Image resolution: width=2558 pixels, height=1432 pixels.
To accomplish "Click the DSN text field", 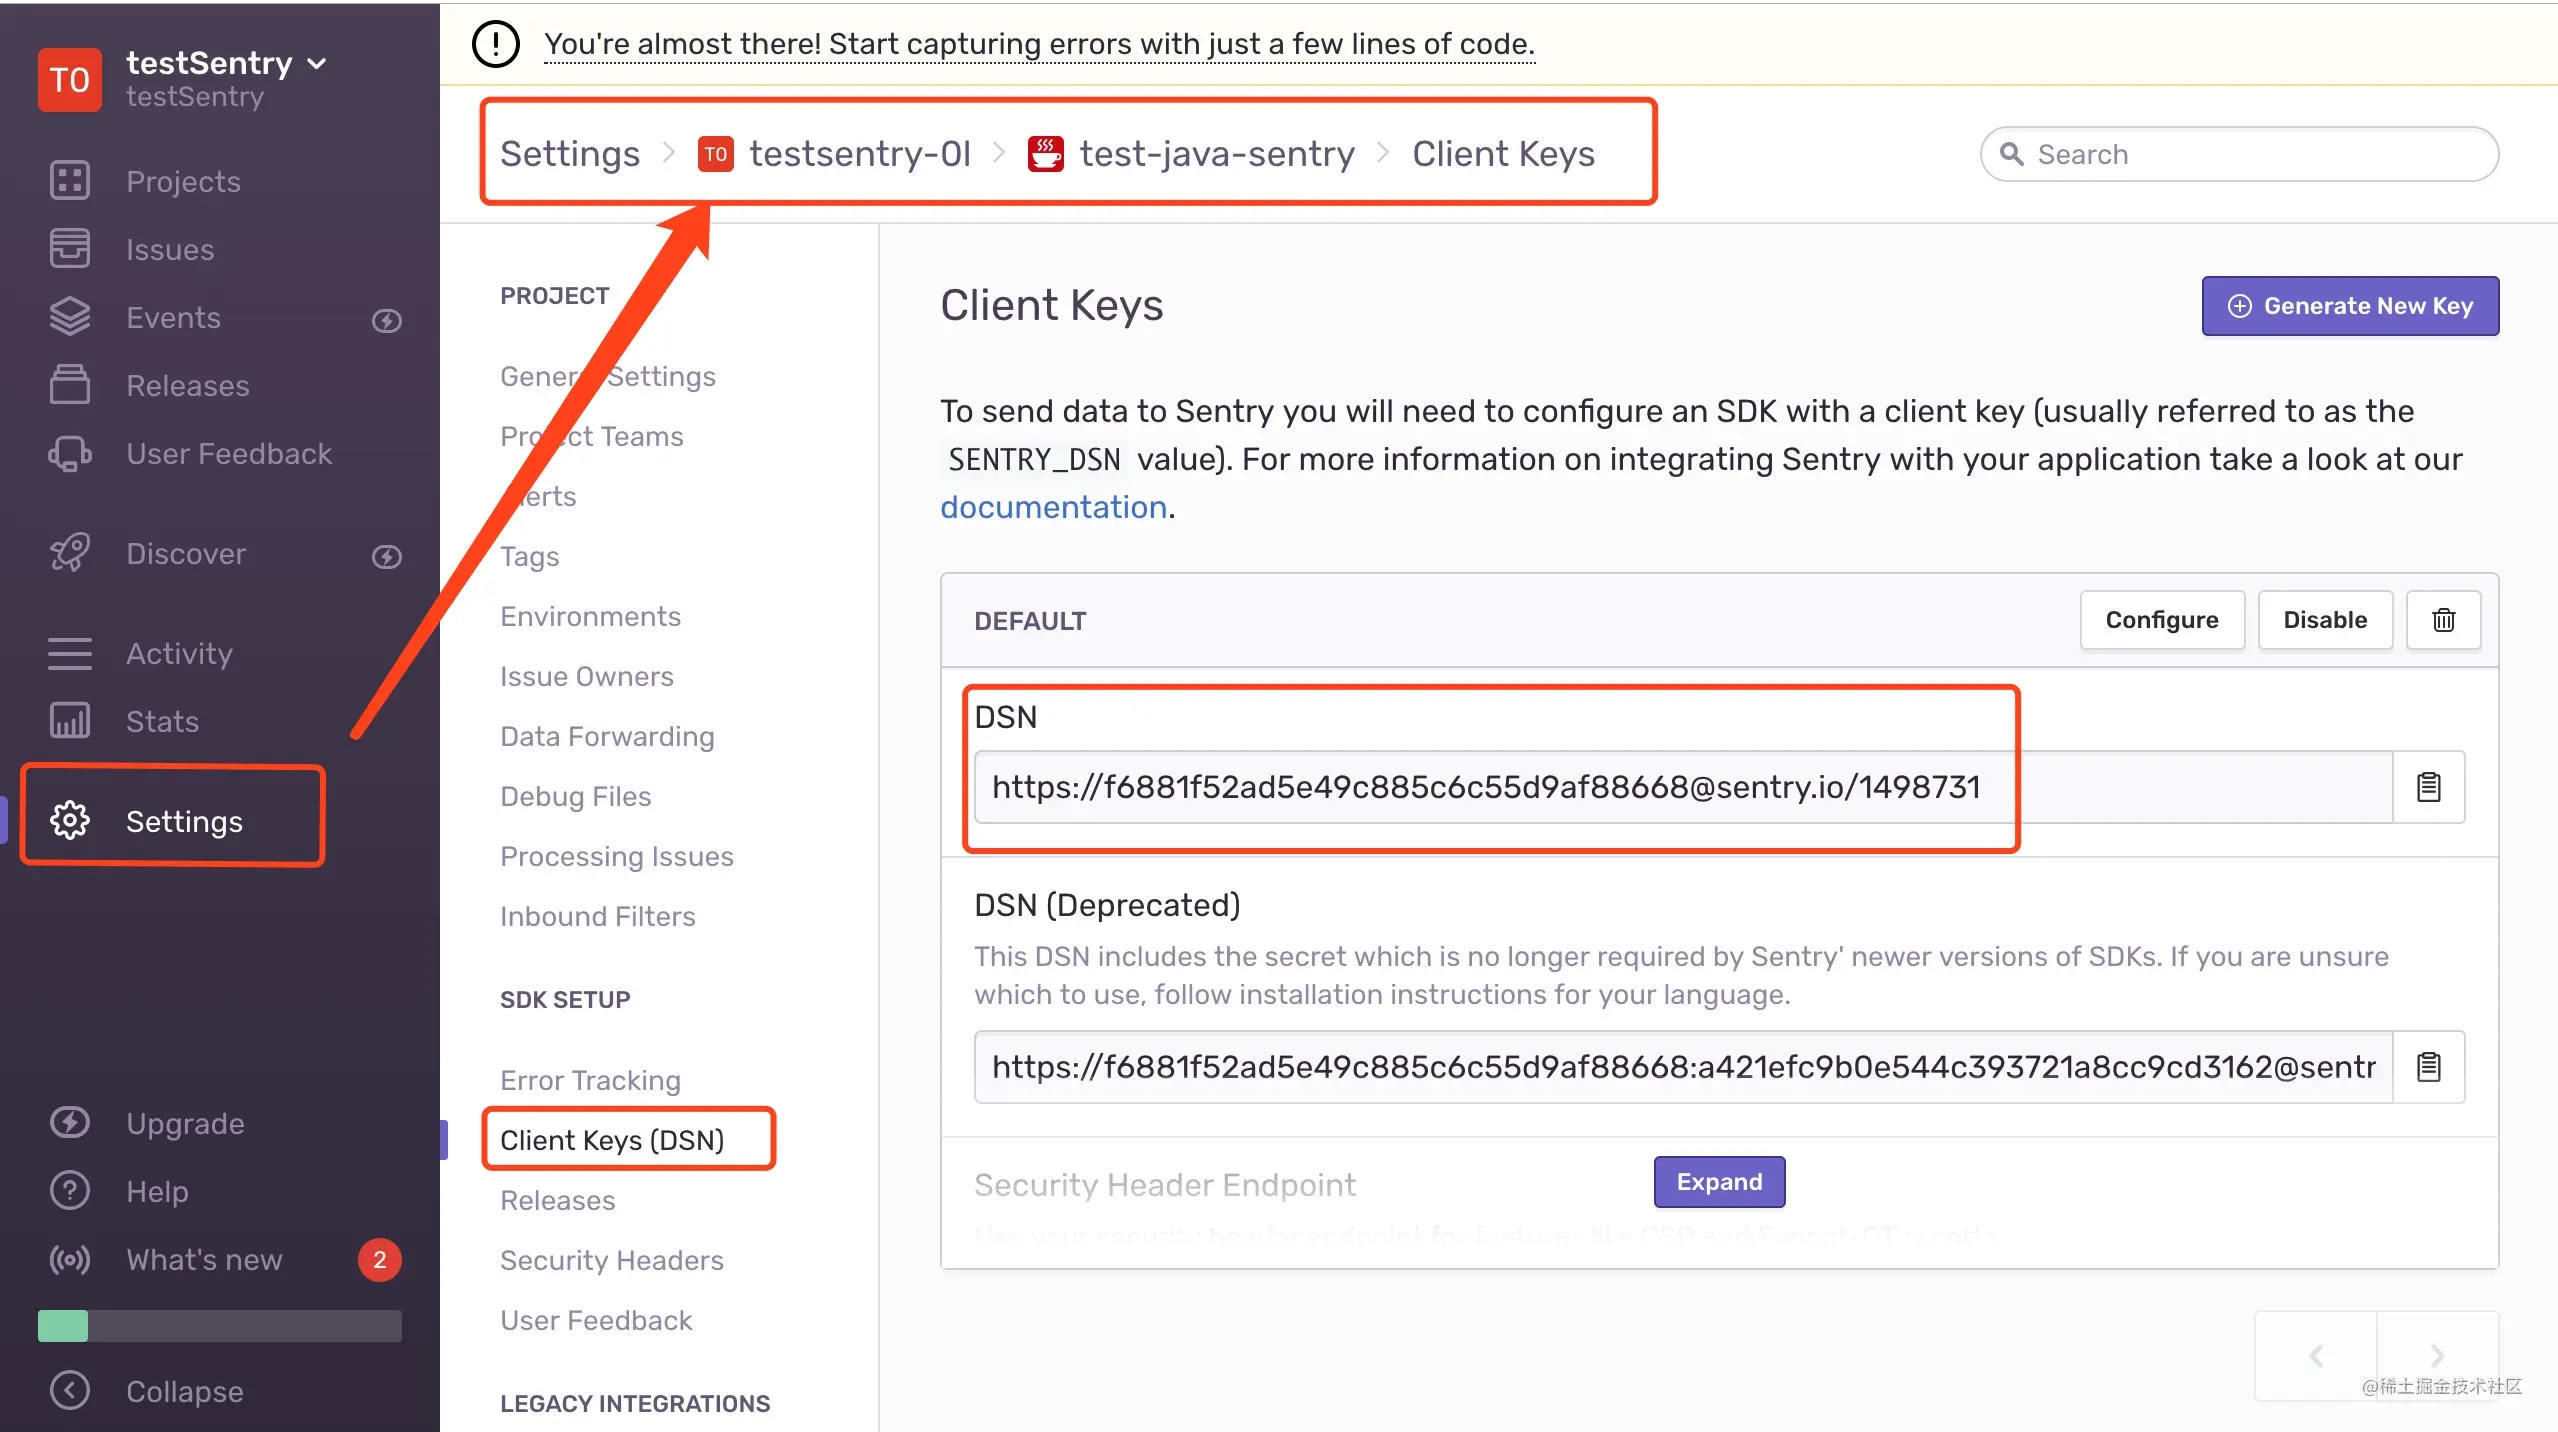I will [x=1684, y=787].
